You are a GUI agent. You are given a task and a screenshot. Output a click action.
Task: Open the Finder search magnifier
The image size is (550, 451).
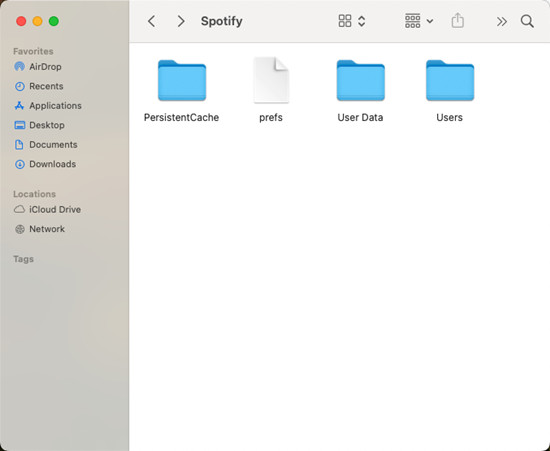(x=527, y=21)
